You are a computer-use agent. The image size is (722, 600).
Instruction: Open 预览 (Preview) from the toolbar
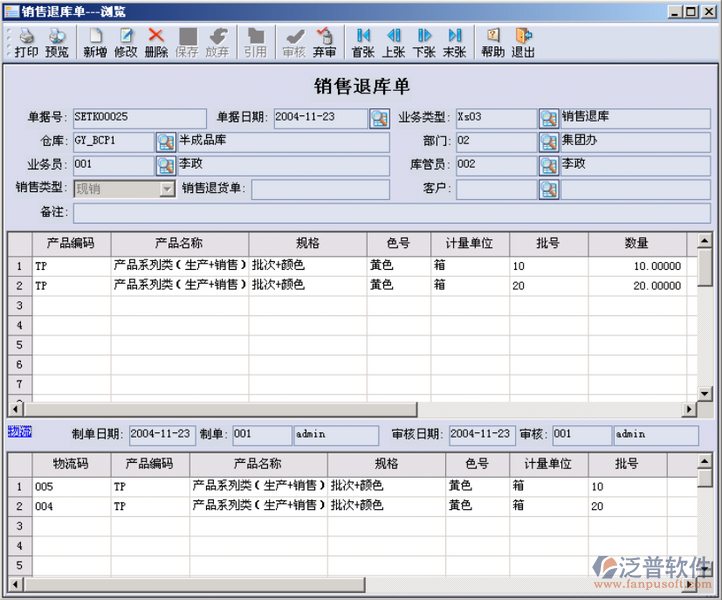point(57,42)
